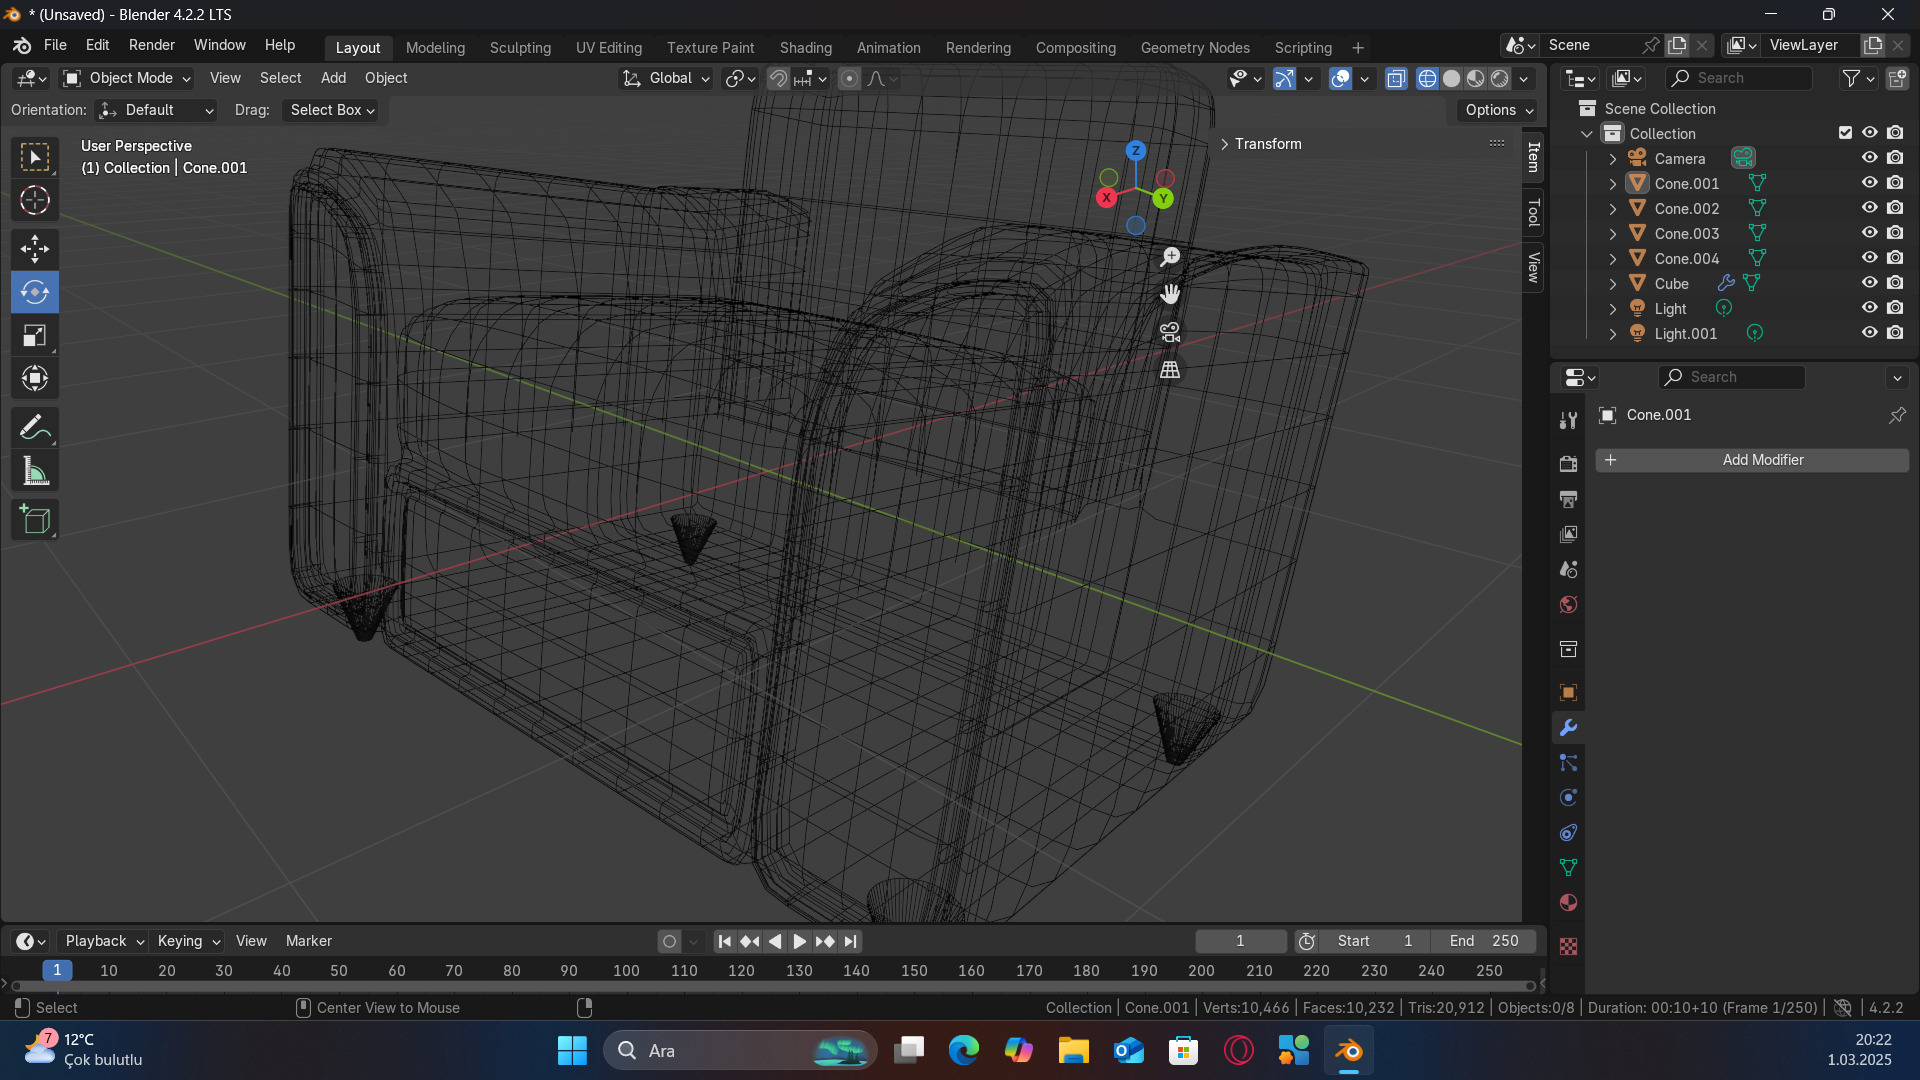Toggle camera view in viewport
This screenshot has height=1080, width=1920.
point(1170,332)
